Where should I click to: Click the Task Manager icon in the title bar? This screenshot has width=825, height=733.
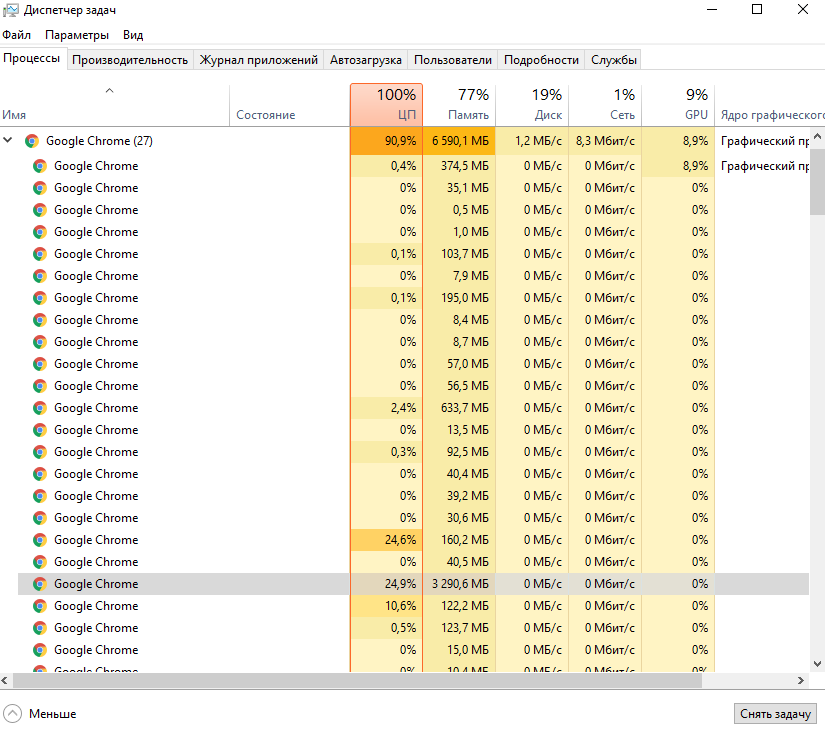click(x=11, y=11)
